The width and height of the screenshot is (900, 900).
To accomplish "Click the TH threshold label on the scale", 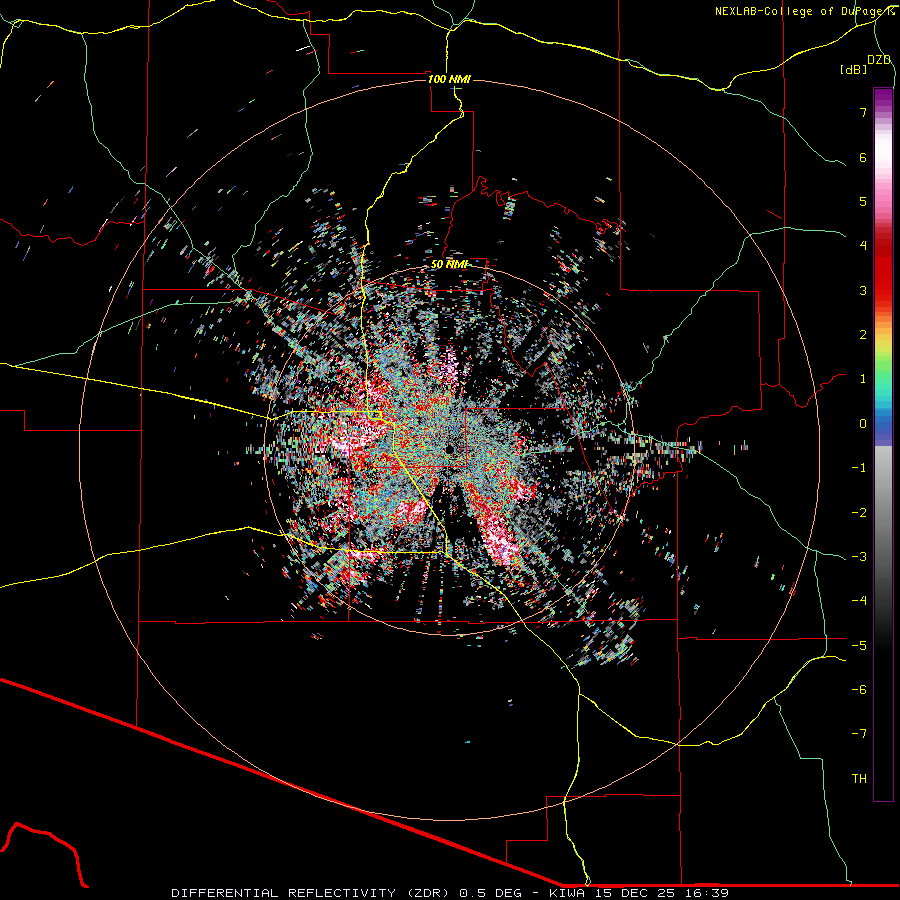I will (859, 779).
